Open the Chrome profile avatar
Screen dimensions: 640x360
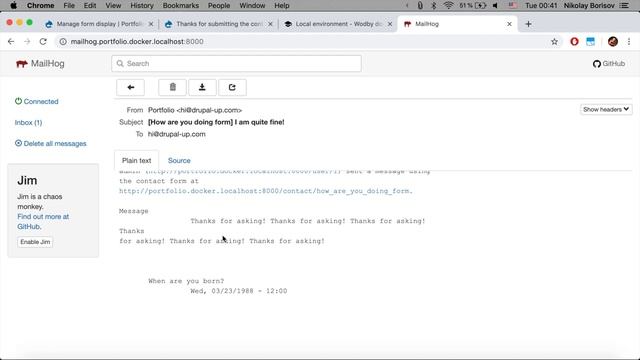(x=613, y=42)
